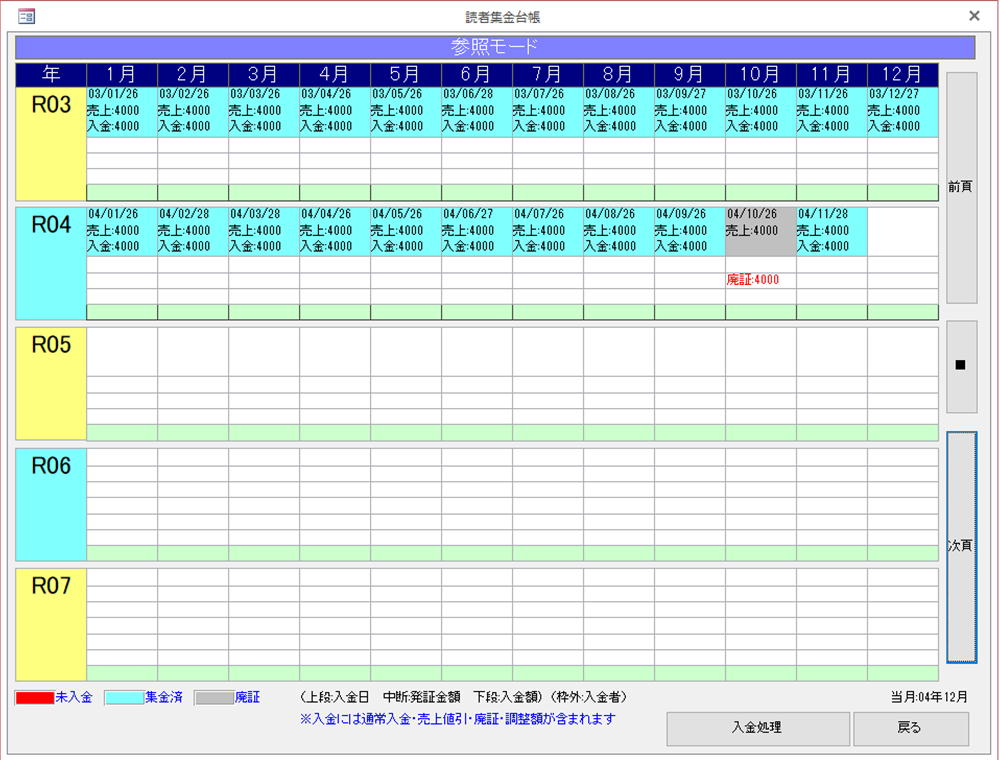Select the R03 year label
The image size is (1000, 760).
[51, 143]
